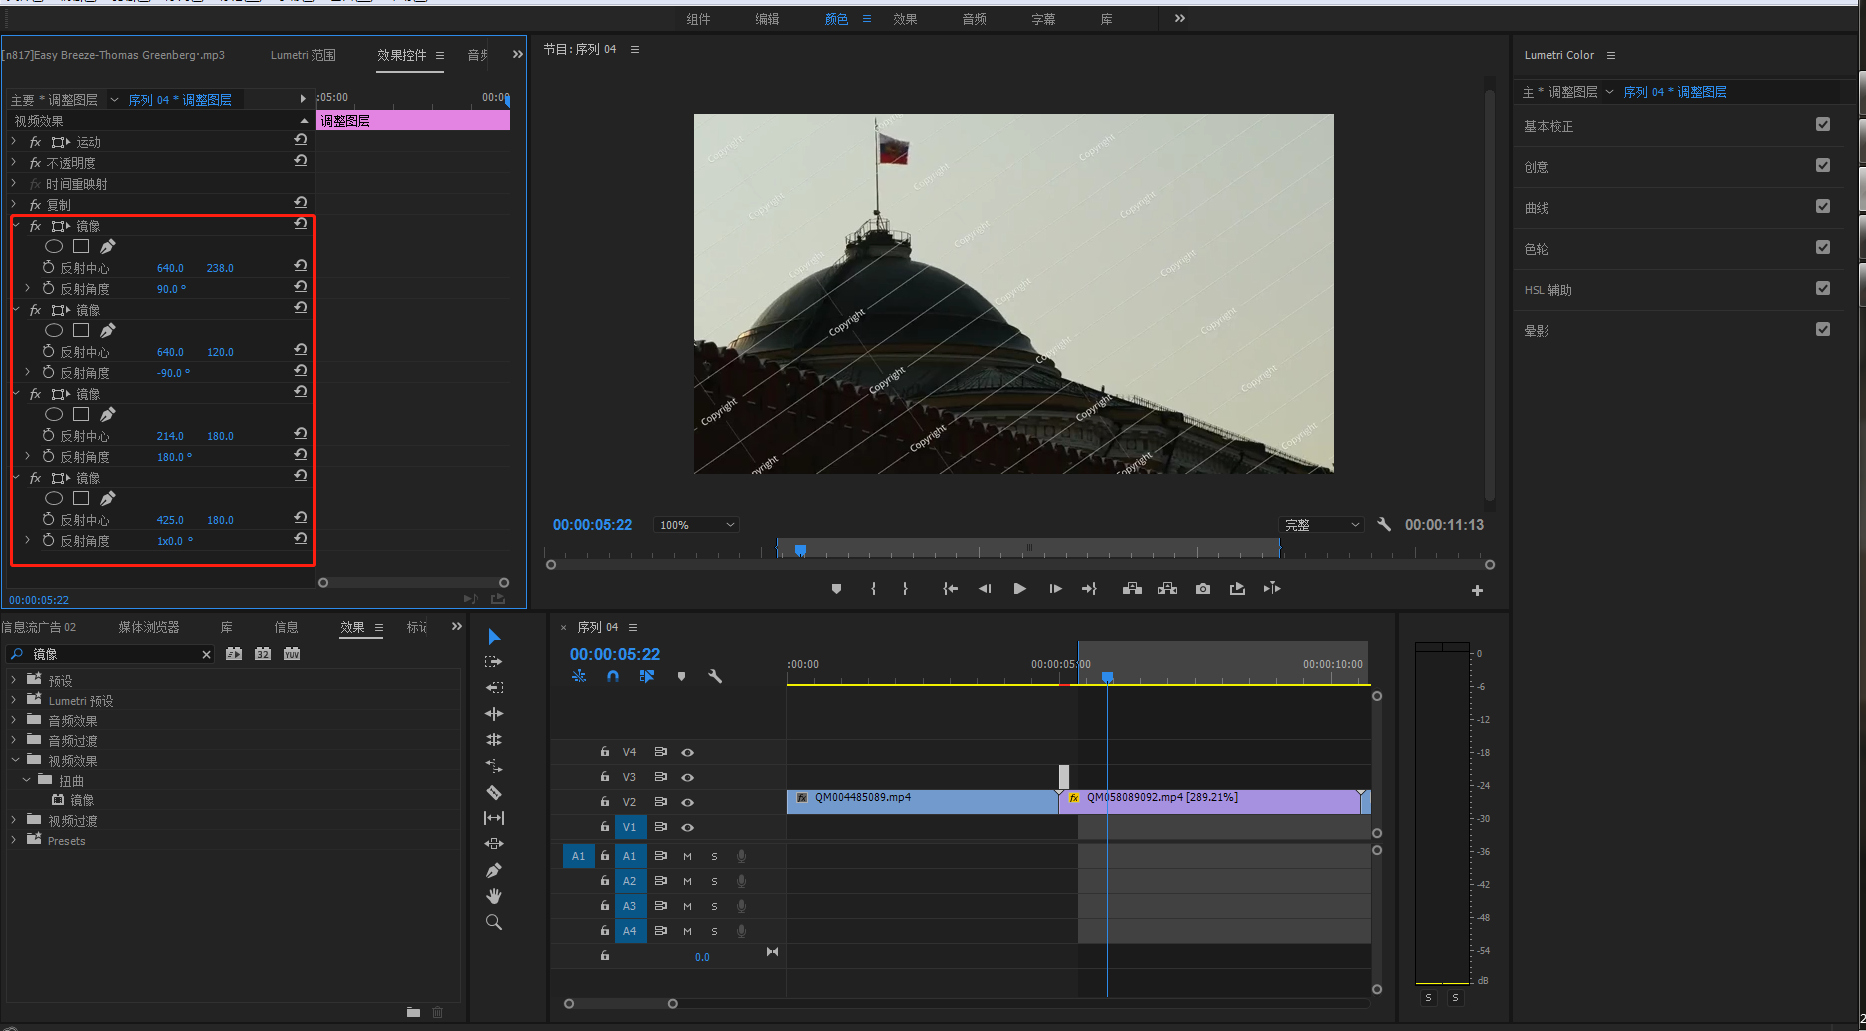The width and height of the screenshot is (1866, 1031).
Task: Select the Selection arrow tool
Action: pyautogui.click(x=494, y=636)
